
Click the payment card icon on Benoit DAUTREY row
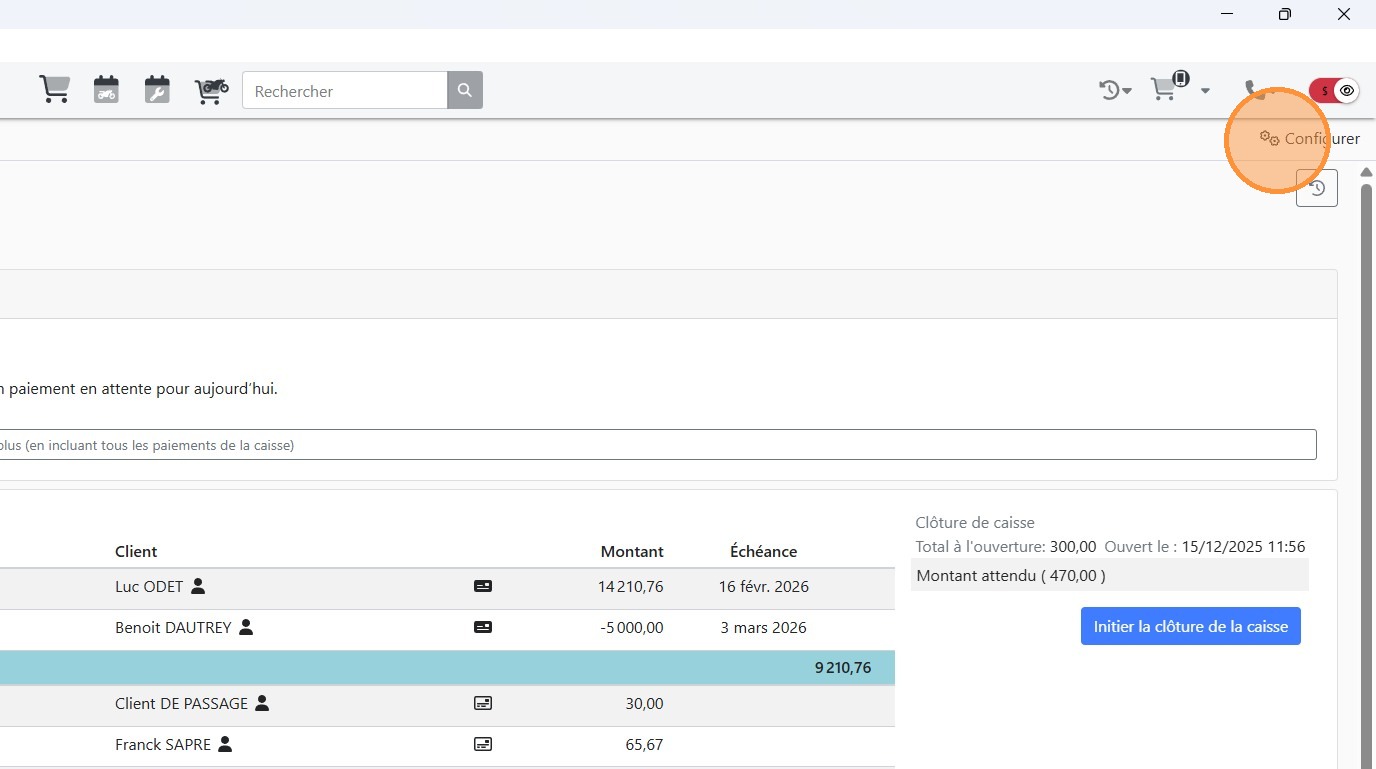pyautogui.click(x=483, y=628)
